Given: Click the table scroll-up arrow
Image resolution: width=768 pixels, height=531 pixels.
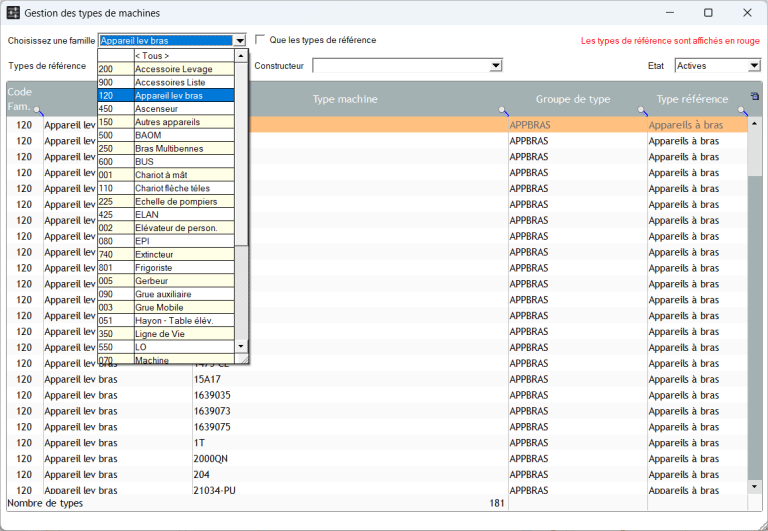Looking at the screenshot, I should [x=754, y=123].
